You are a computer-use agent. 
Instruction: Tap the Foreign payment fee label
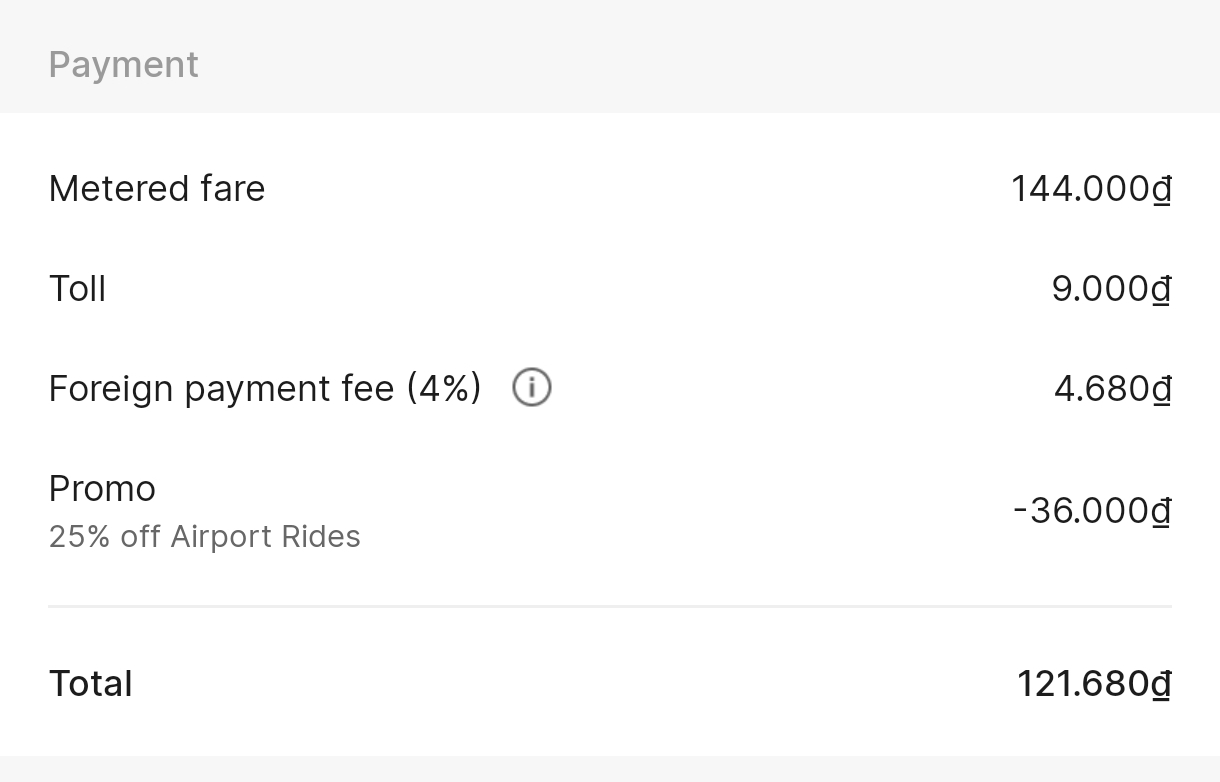click(222, 388)
